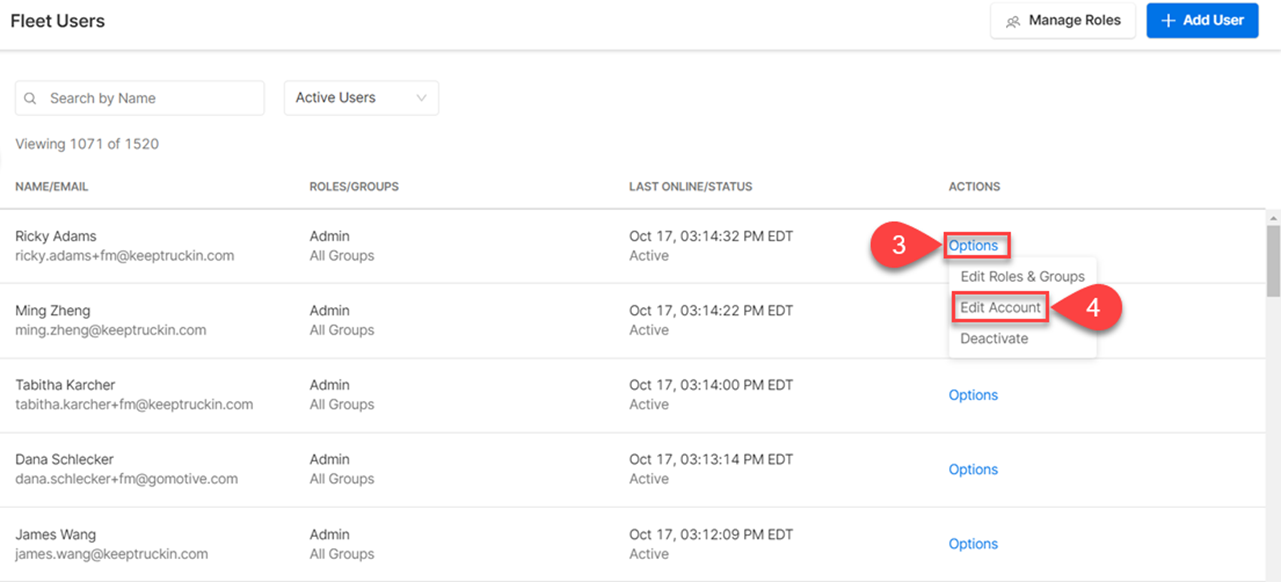Open the Active Users filter dropdown
This screenshot has width=1281, height=582.
(x=361, y=98)
